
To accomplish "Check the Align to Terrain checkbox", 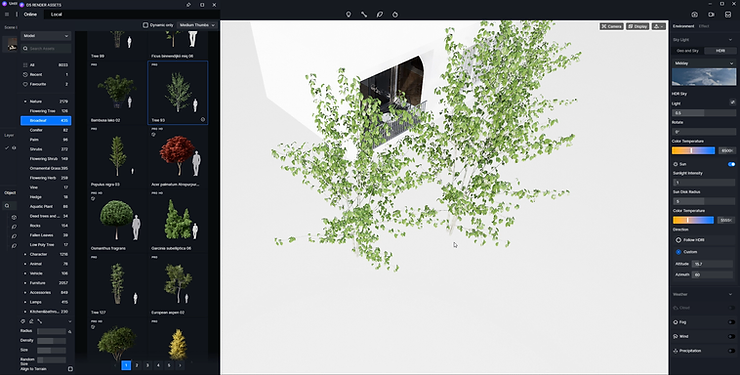I will point(70,369).
